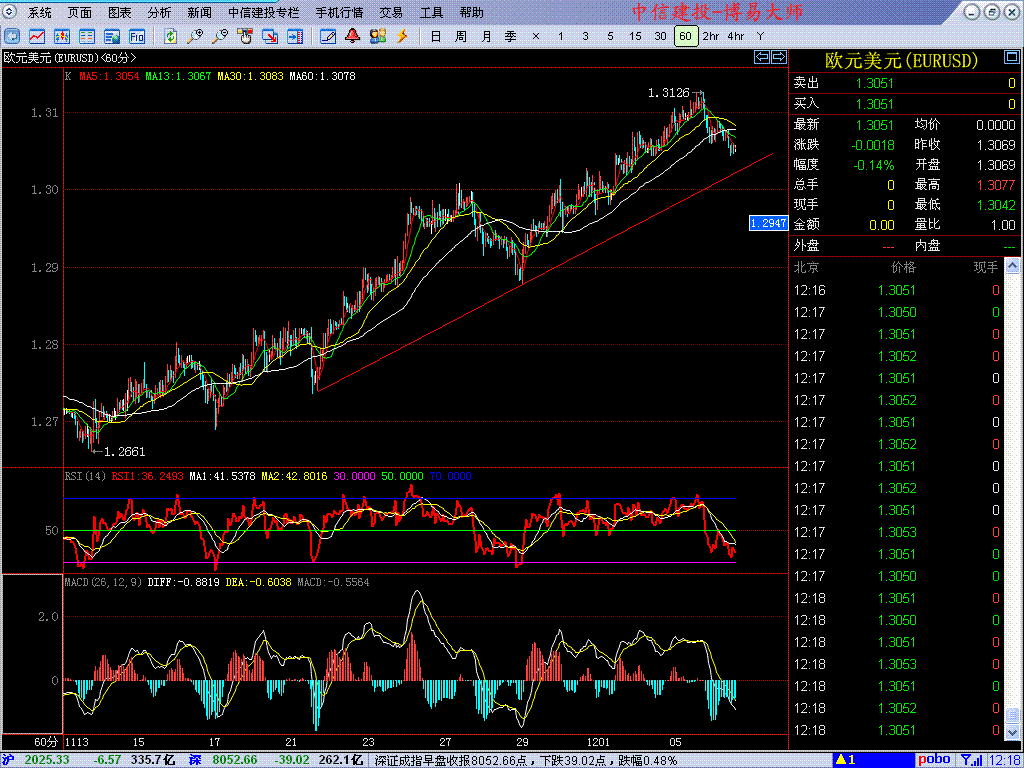Switch to monthly period 月
This screenshot has width=1024, height=768.
point(486,37)
